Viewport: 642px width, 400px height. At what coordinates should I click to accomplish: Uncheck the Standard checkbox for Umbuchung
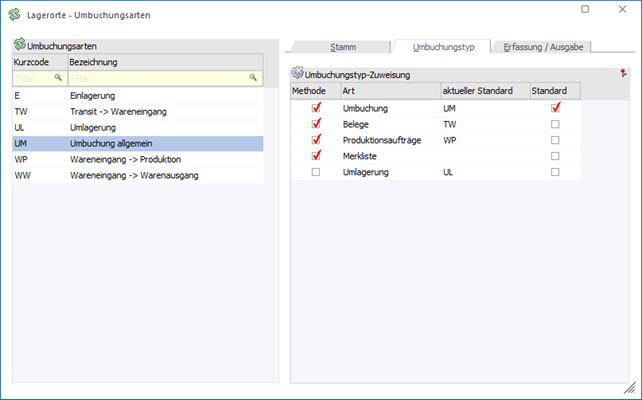tap(555, 108)
